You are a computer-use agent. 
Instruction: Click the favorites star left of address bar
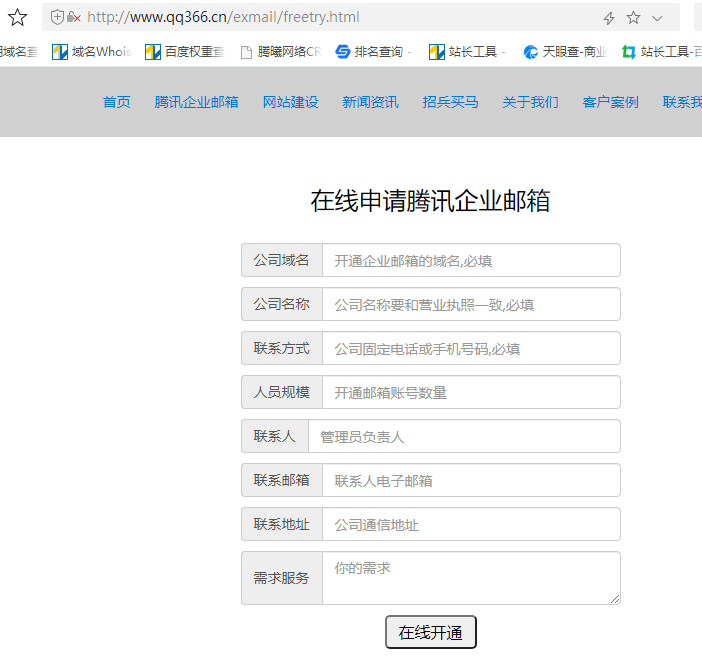click(17, 17)
